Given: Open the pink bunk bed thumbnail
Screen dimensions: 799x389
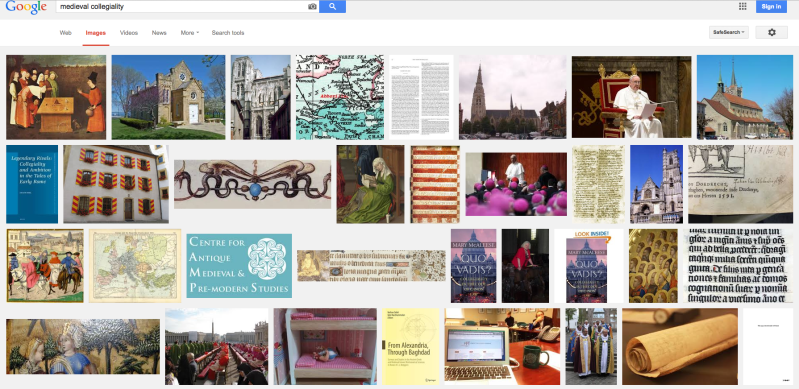Looking at the screenshot, I should click(x=326, y=346).
